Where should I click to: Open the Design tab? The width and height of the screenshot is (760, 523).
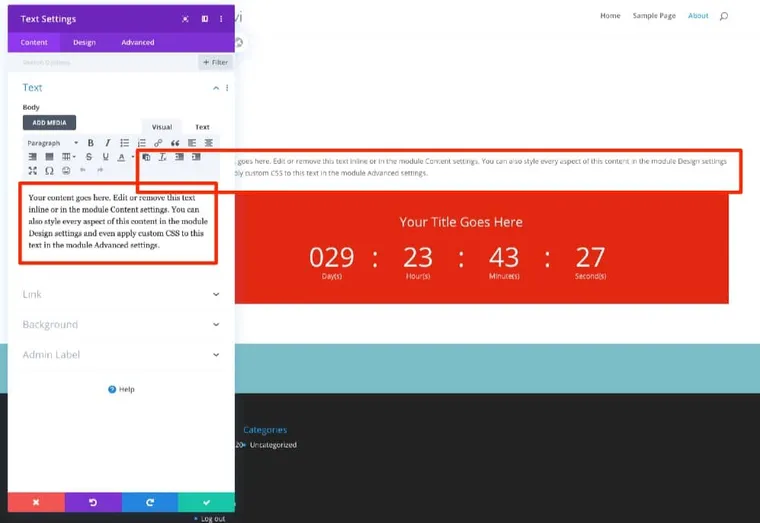coord(84,42)
